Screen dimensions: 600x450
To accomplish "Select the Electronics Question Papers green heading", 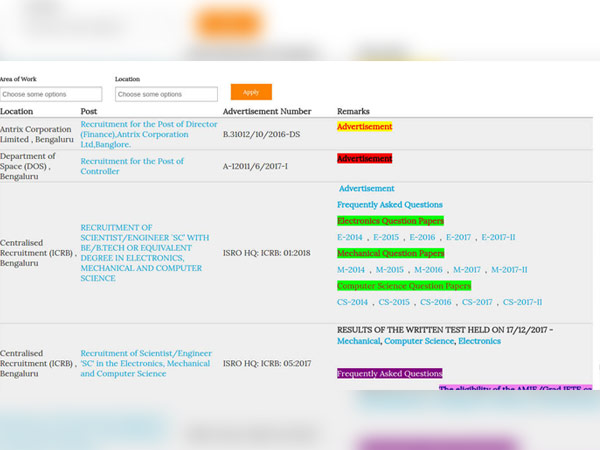I will pyautogui.click(x=390, y=221).
